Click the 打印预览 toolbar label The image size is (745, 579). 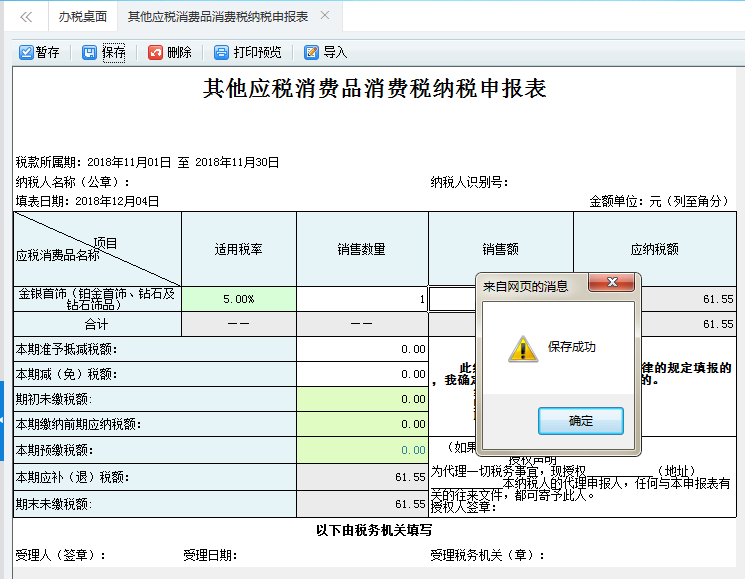click(258, 52)
